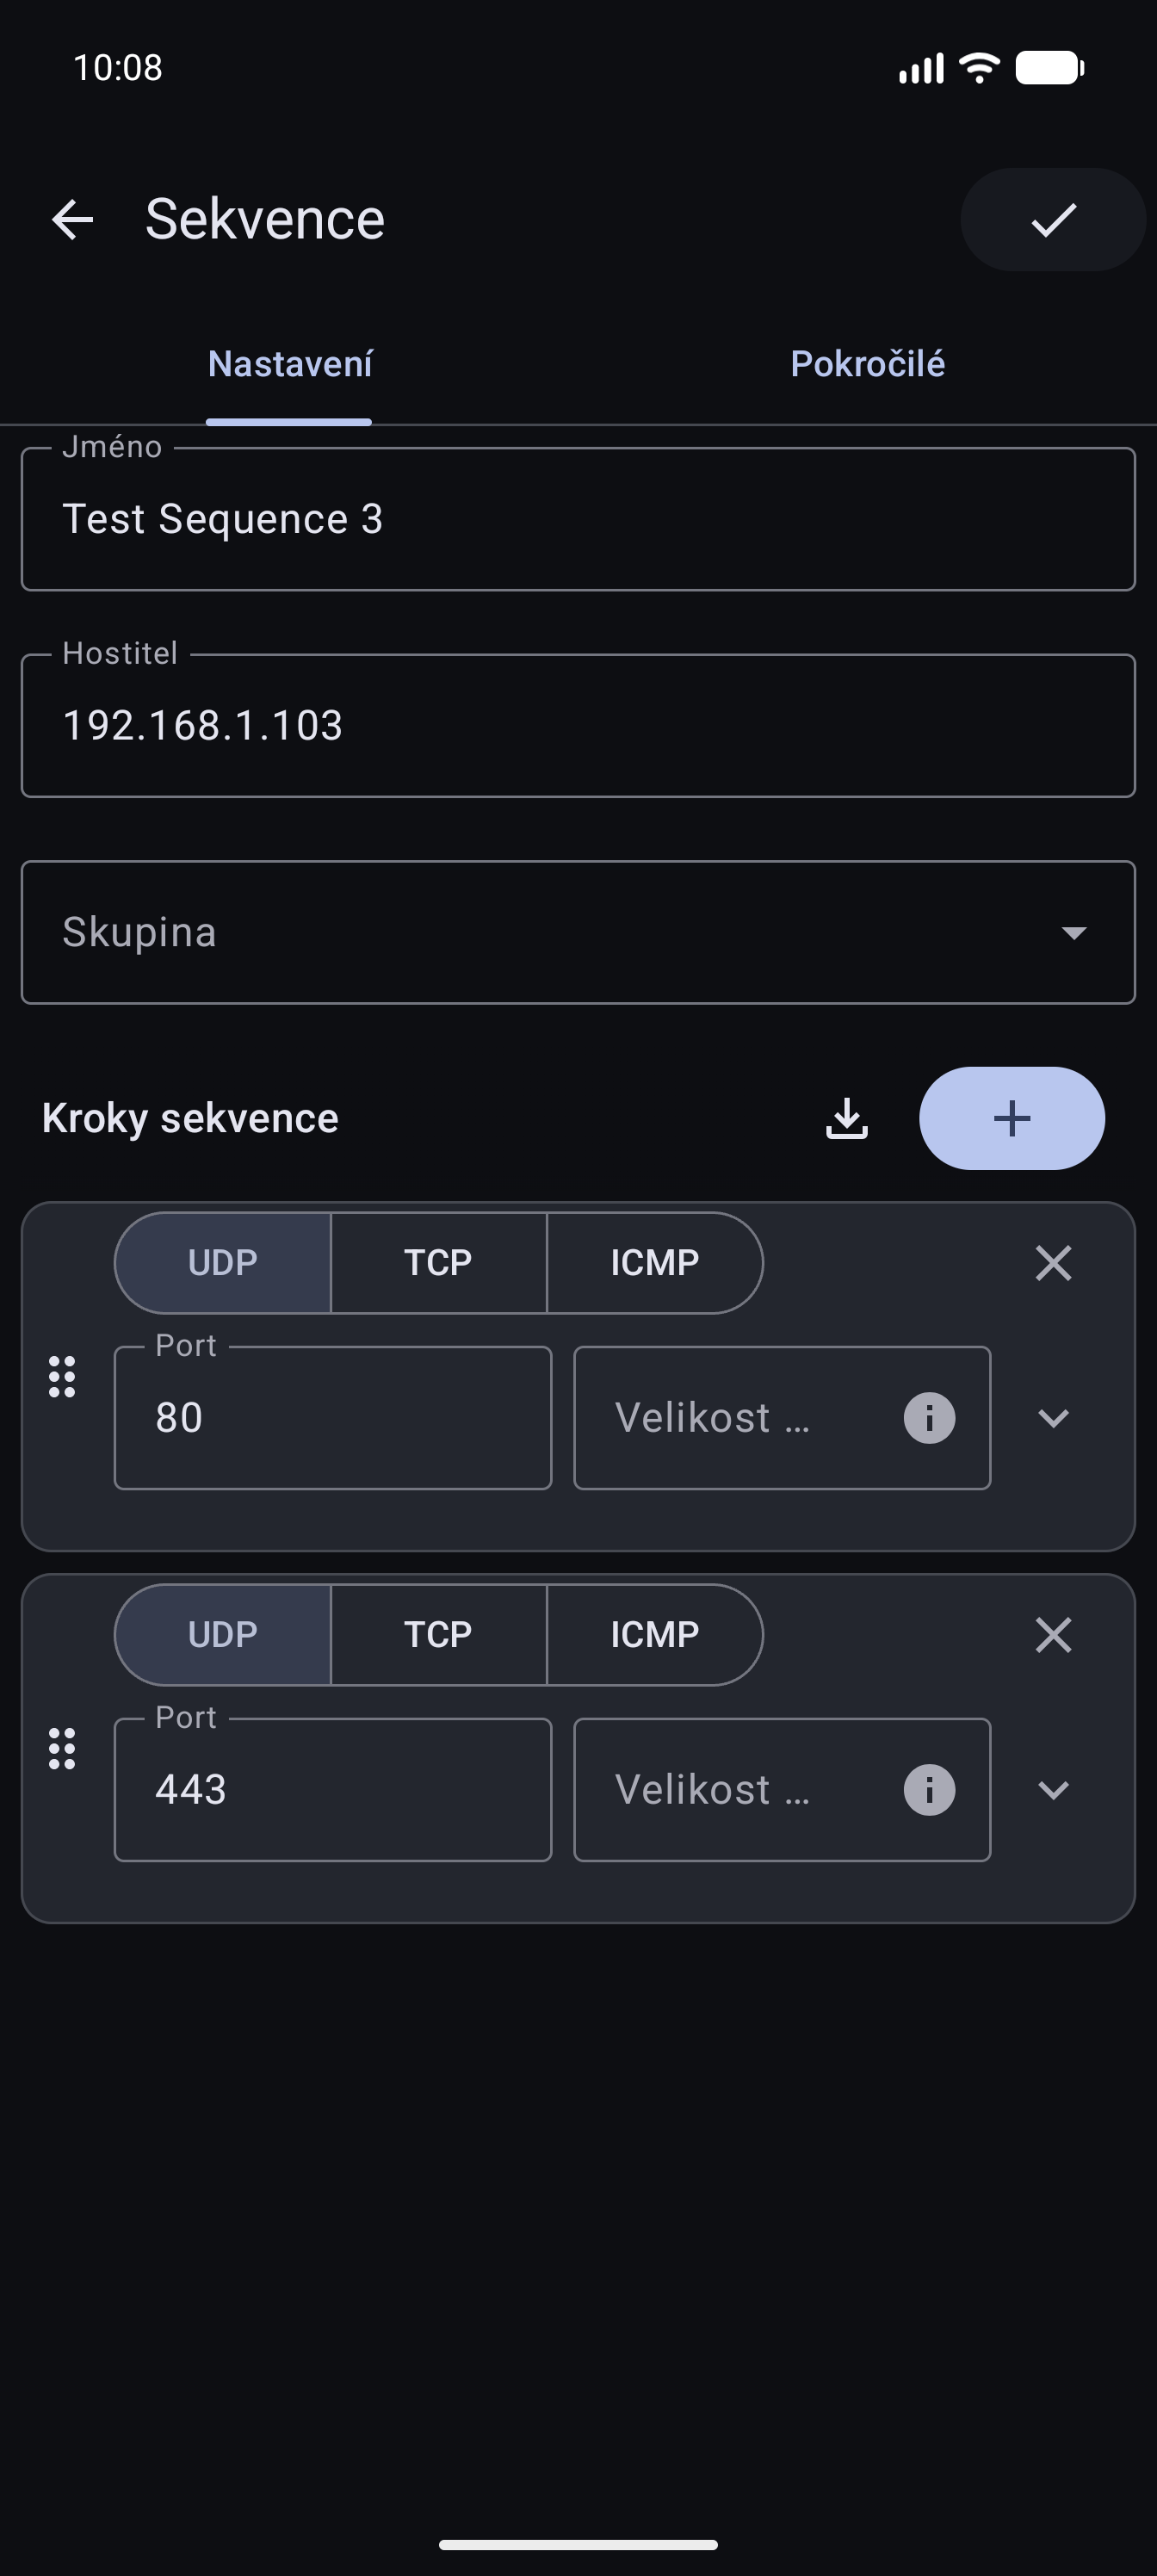
Task: Remove the port 80 step
Action: tap(1053, 1263)
